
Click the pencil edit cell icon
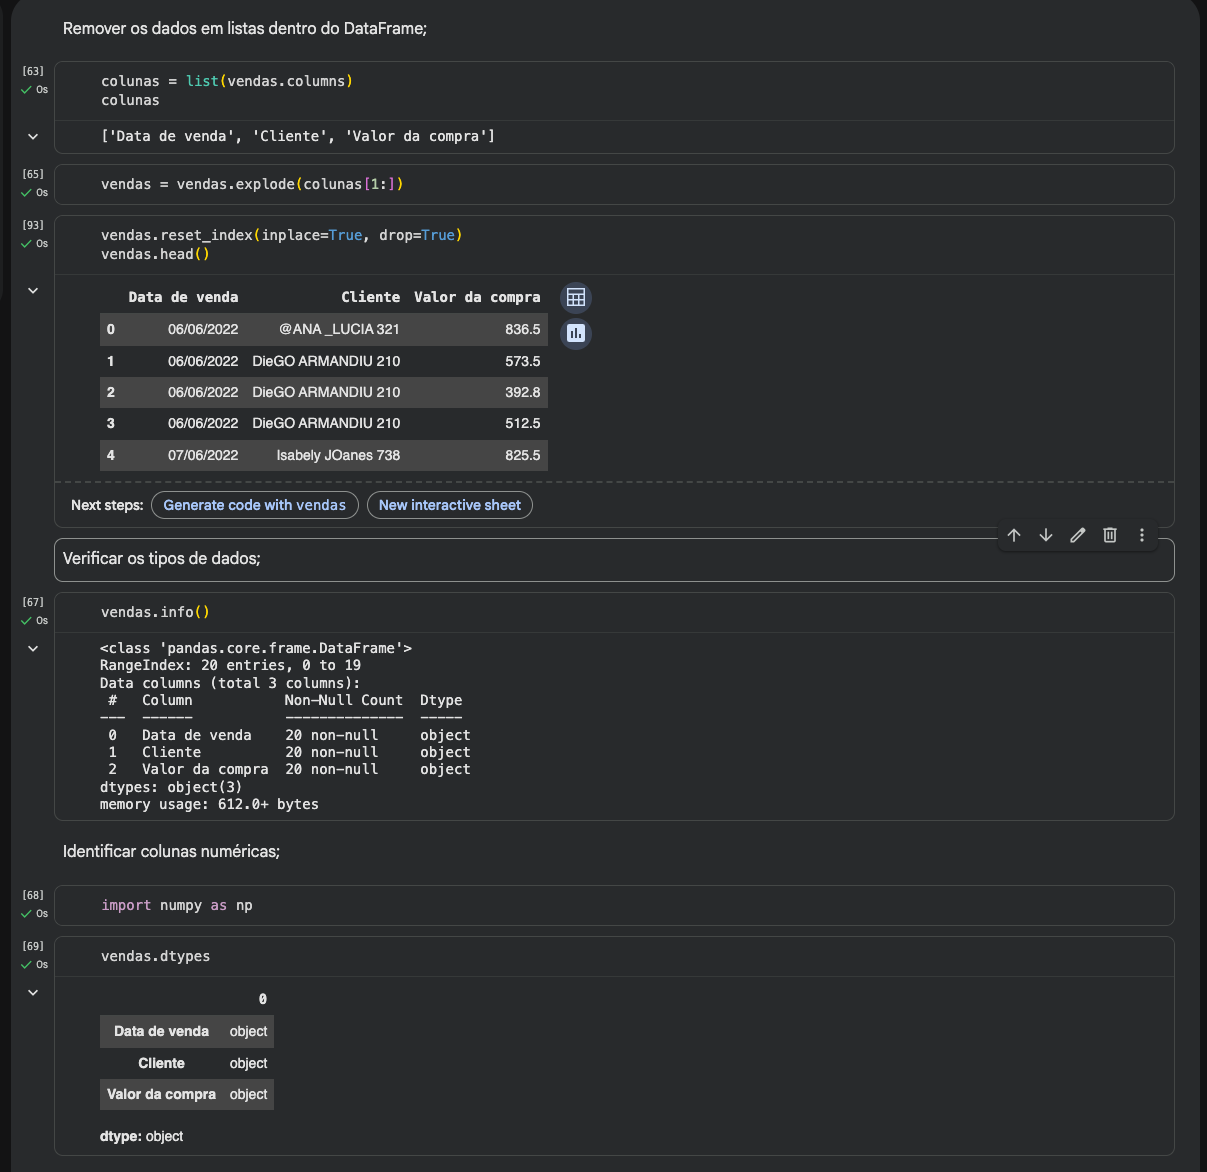pos(1078,535)
